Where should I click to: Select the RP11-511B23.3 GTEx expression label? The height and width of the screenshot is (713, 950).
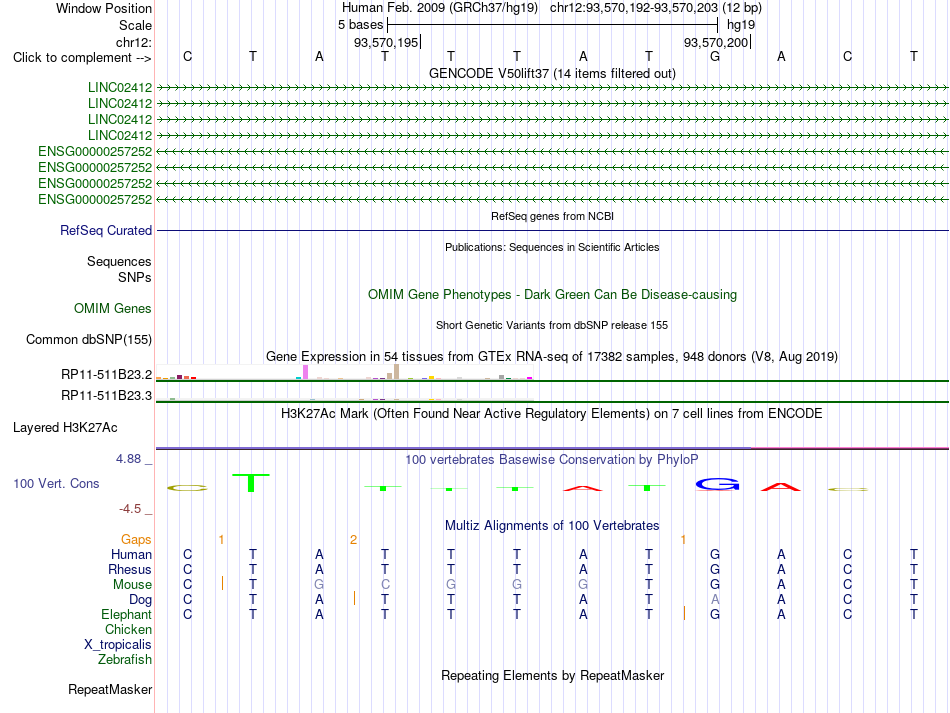click(x=107, y=396)
